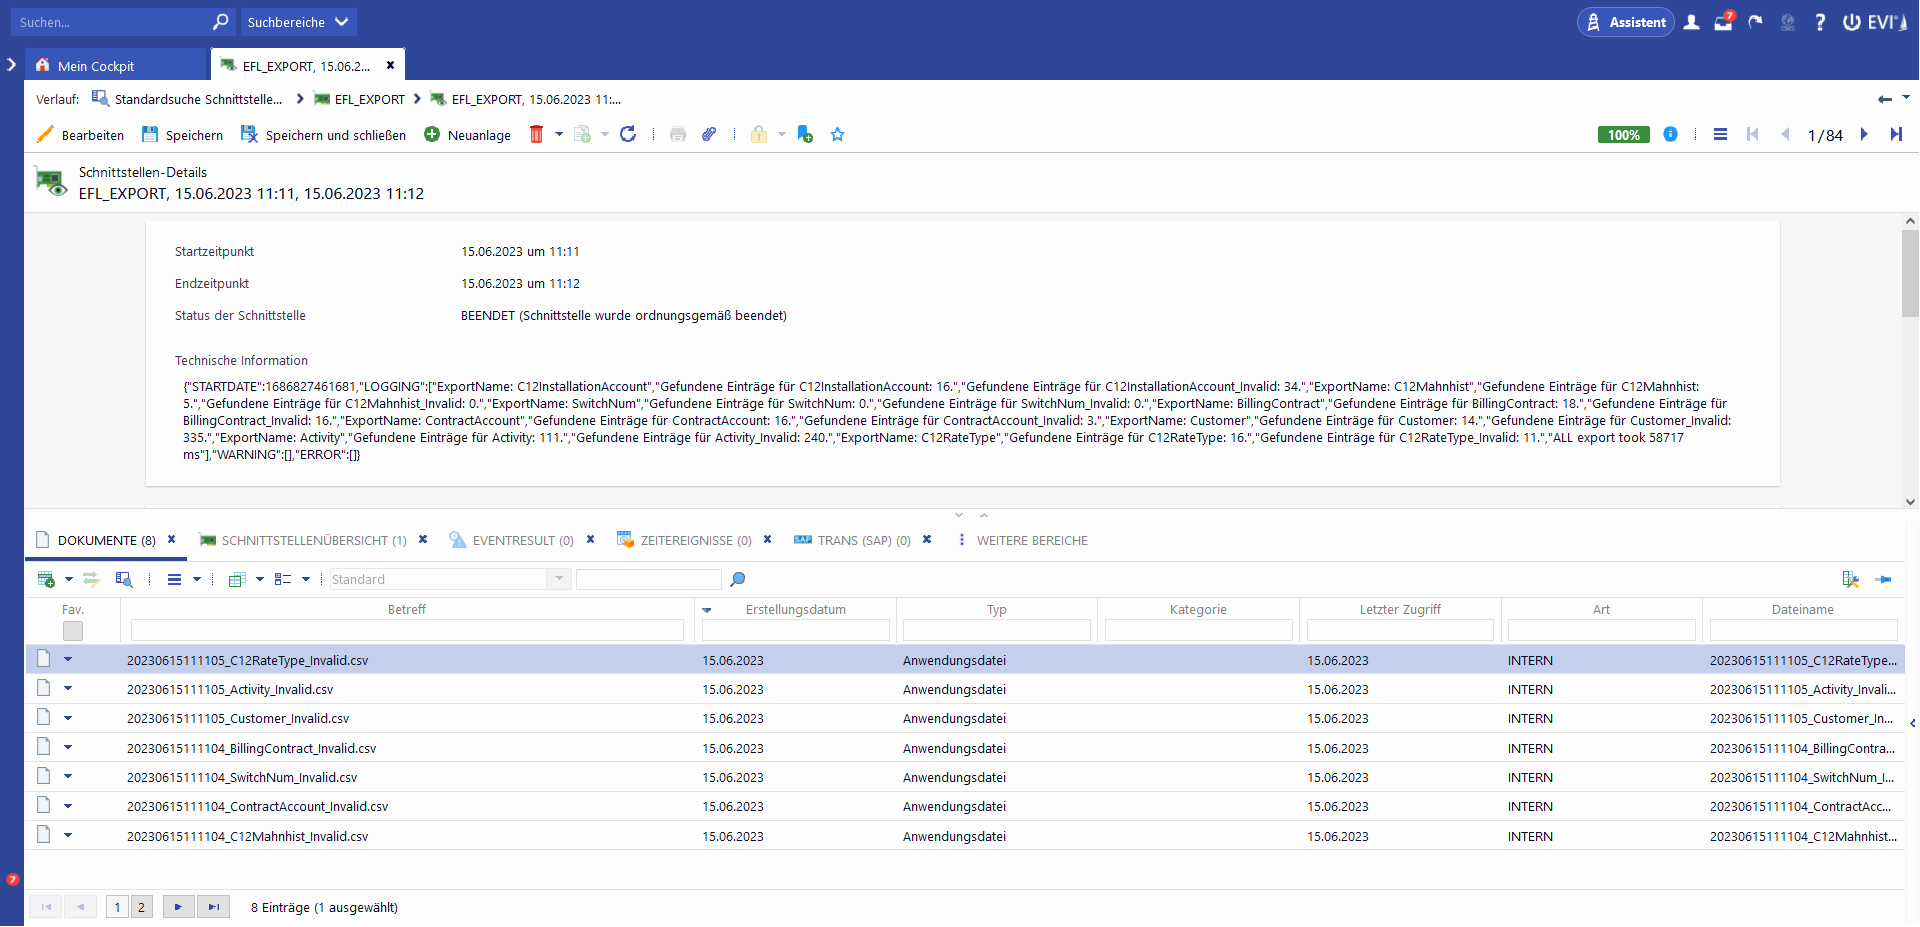Click the blue info icon beside 100%
This screenshot has height=927, width=1920.
(1670, 135)
